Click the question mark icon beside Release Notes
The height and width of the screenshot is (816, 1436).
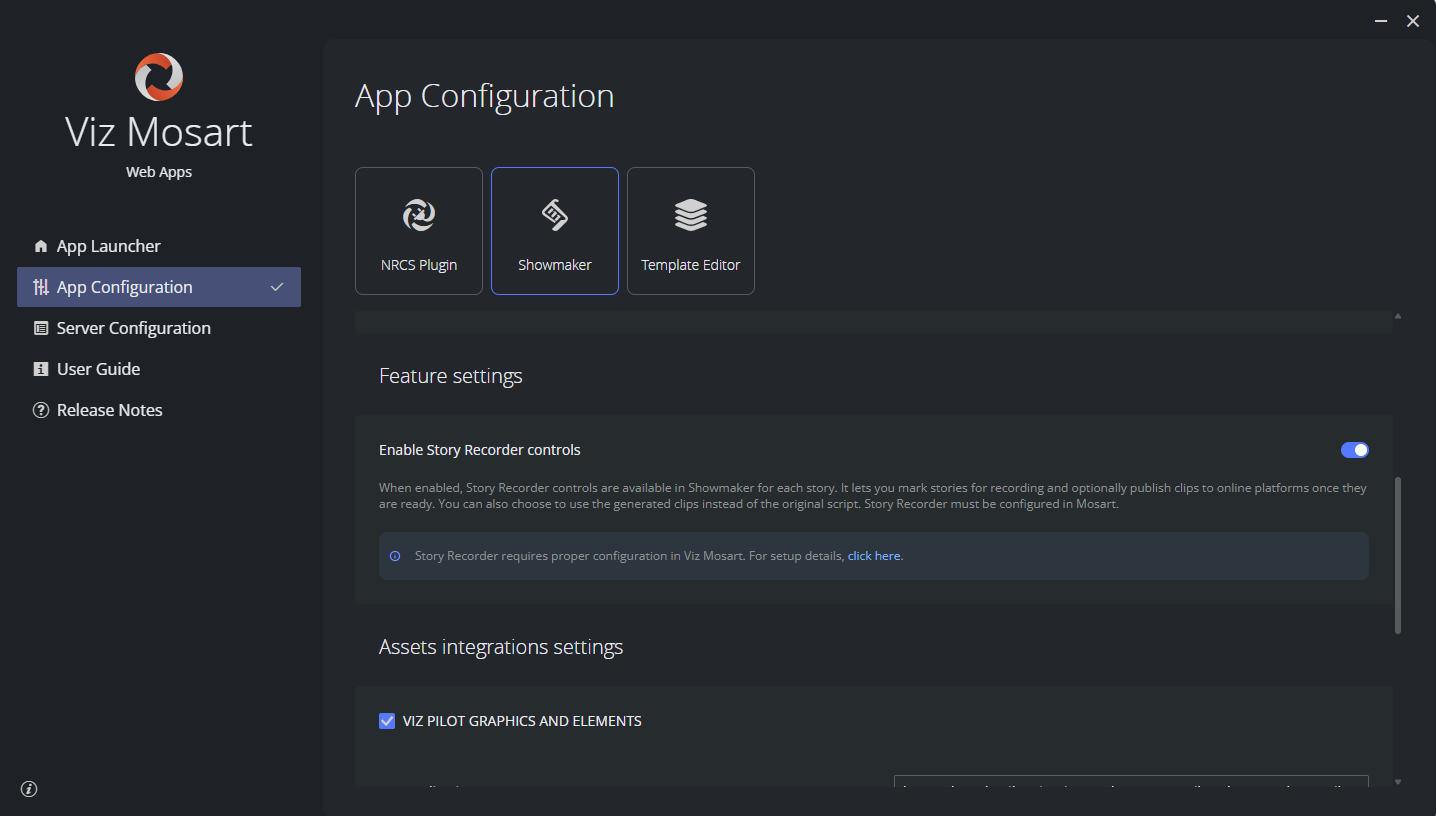(x=41, y=410)
